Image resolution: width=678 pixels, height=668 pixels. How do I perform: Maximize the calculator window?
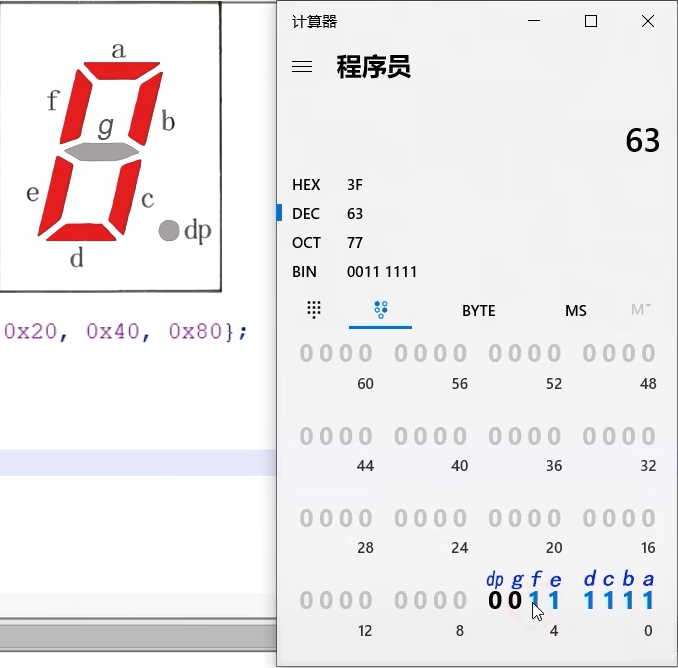591,21
